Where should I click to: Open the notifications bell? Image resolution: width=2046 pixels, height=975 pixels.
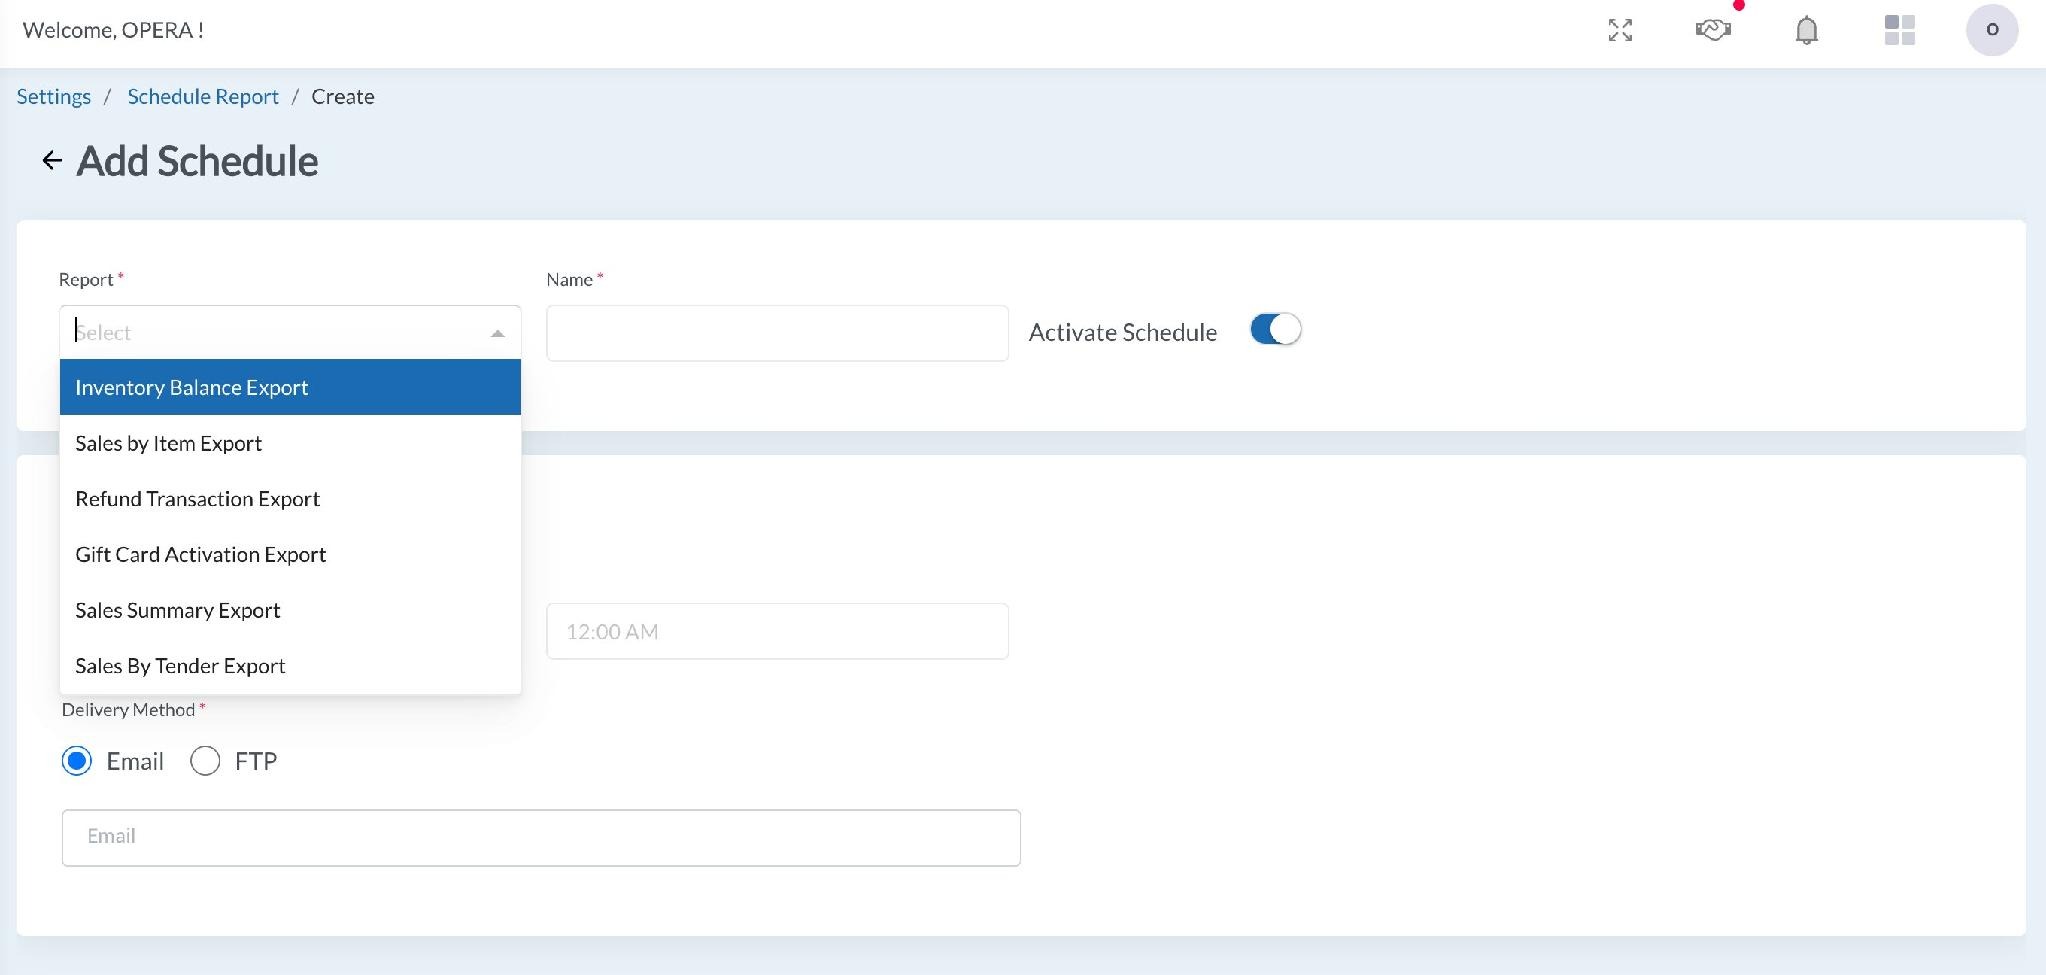1806,30
